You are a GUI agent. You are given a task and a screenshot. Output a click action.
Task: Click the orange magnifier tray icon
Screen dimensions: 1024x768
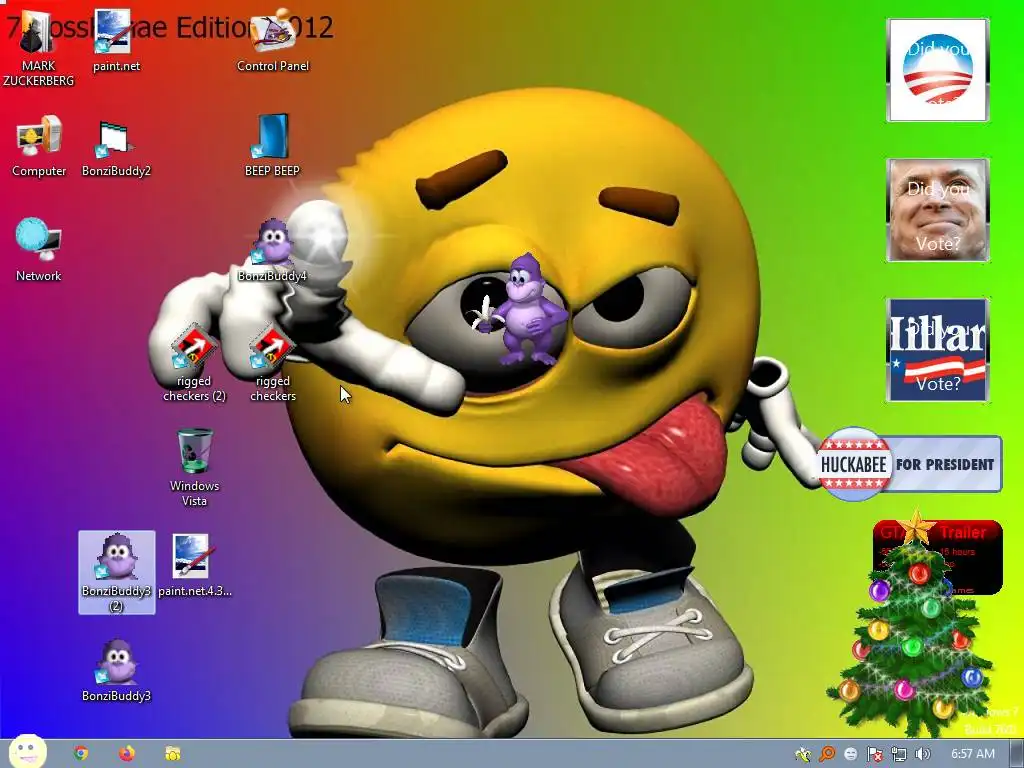point(827,754)
